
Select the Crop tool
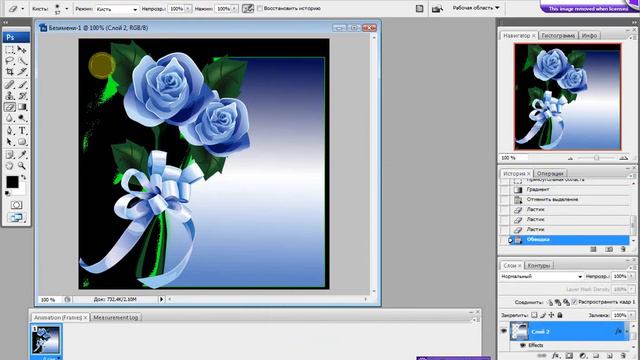[10, 72]
